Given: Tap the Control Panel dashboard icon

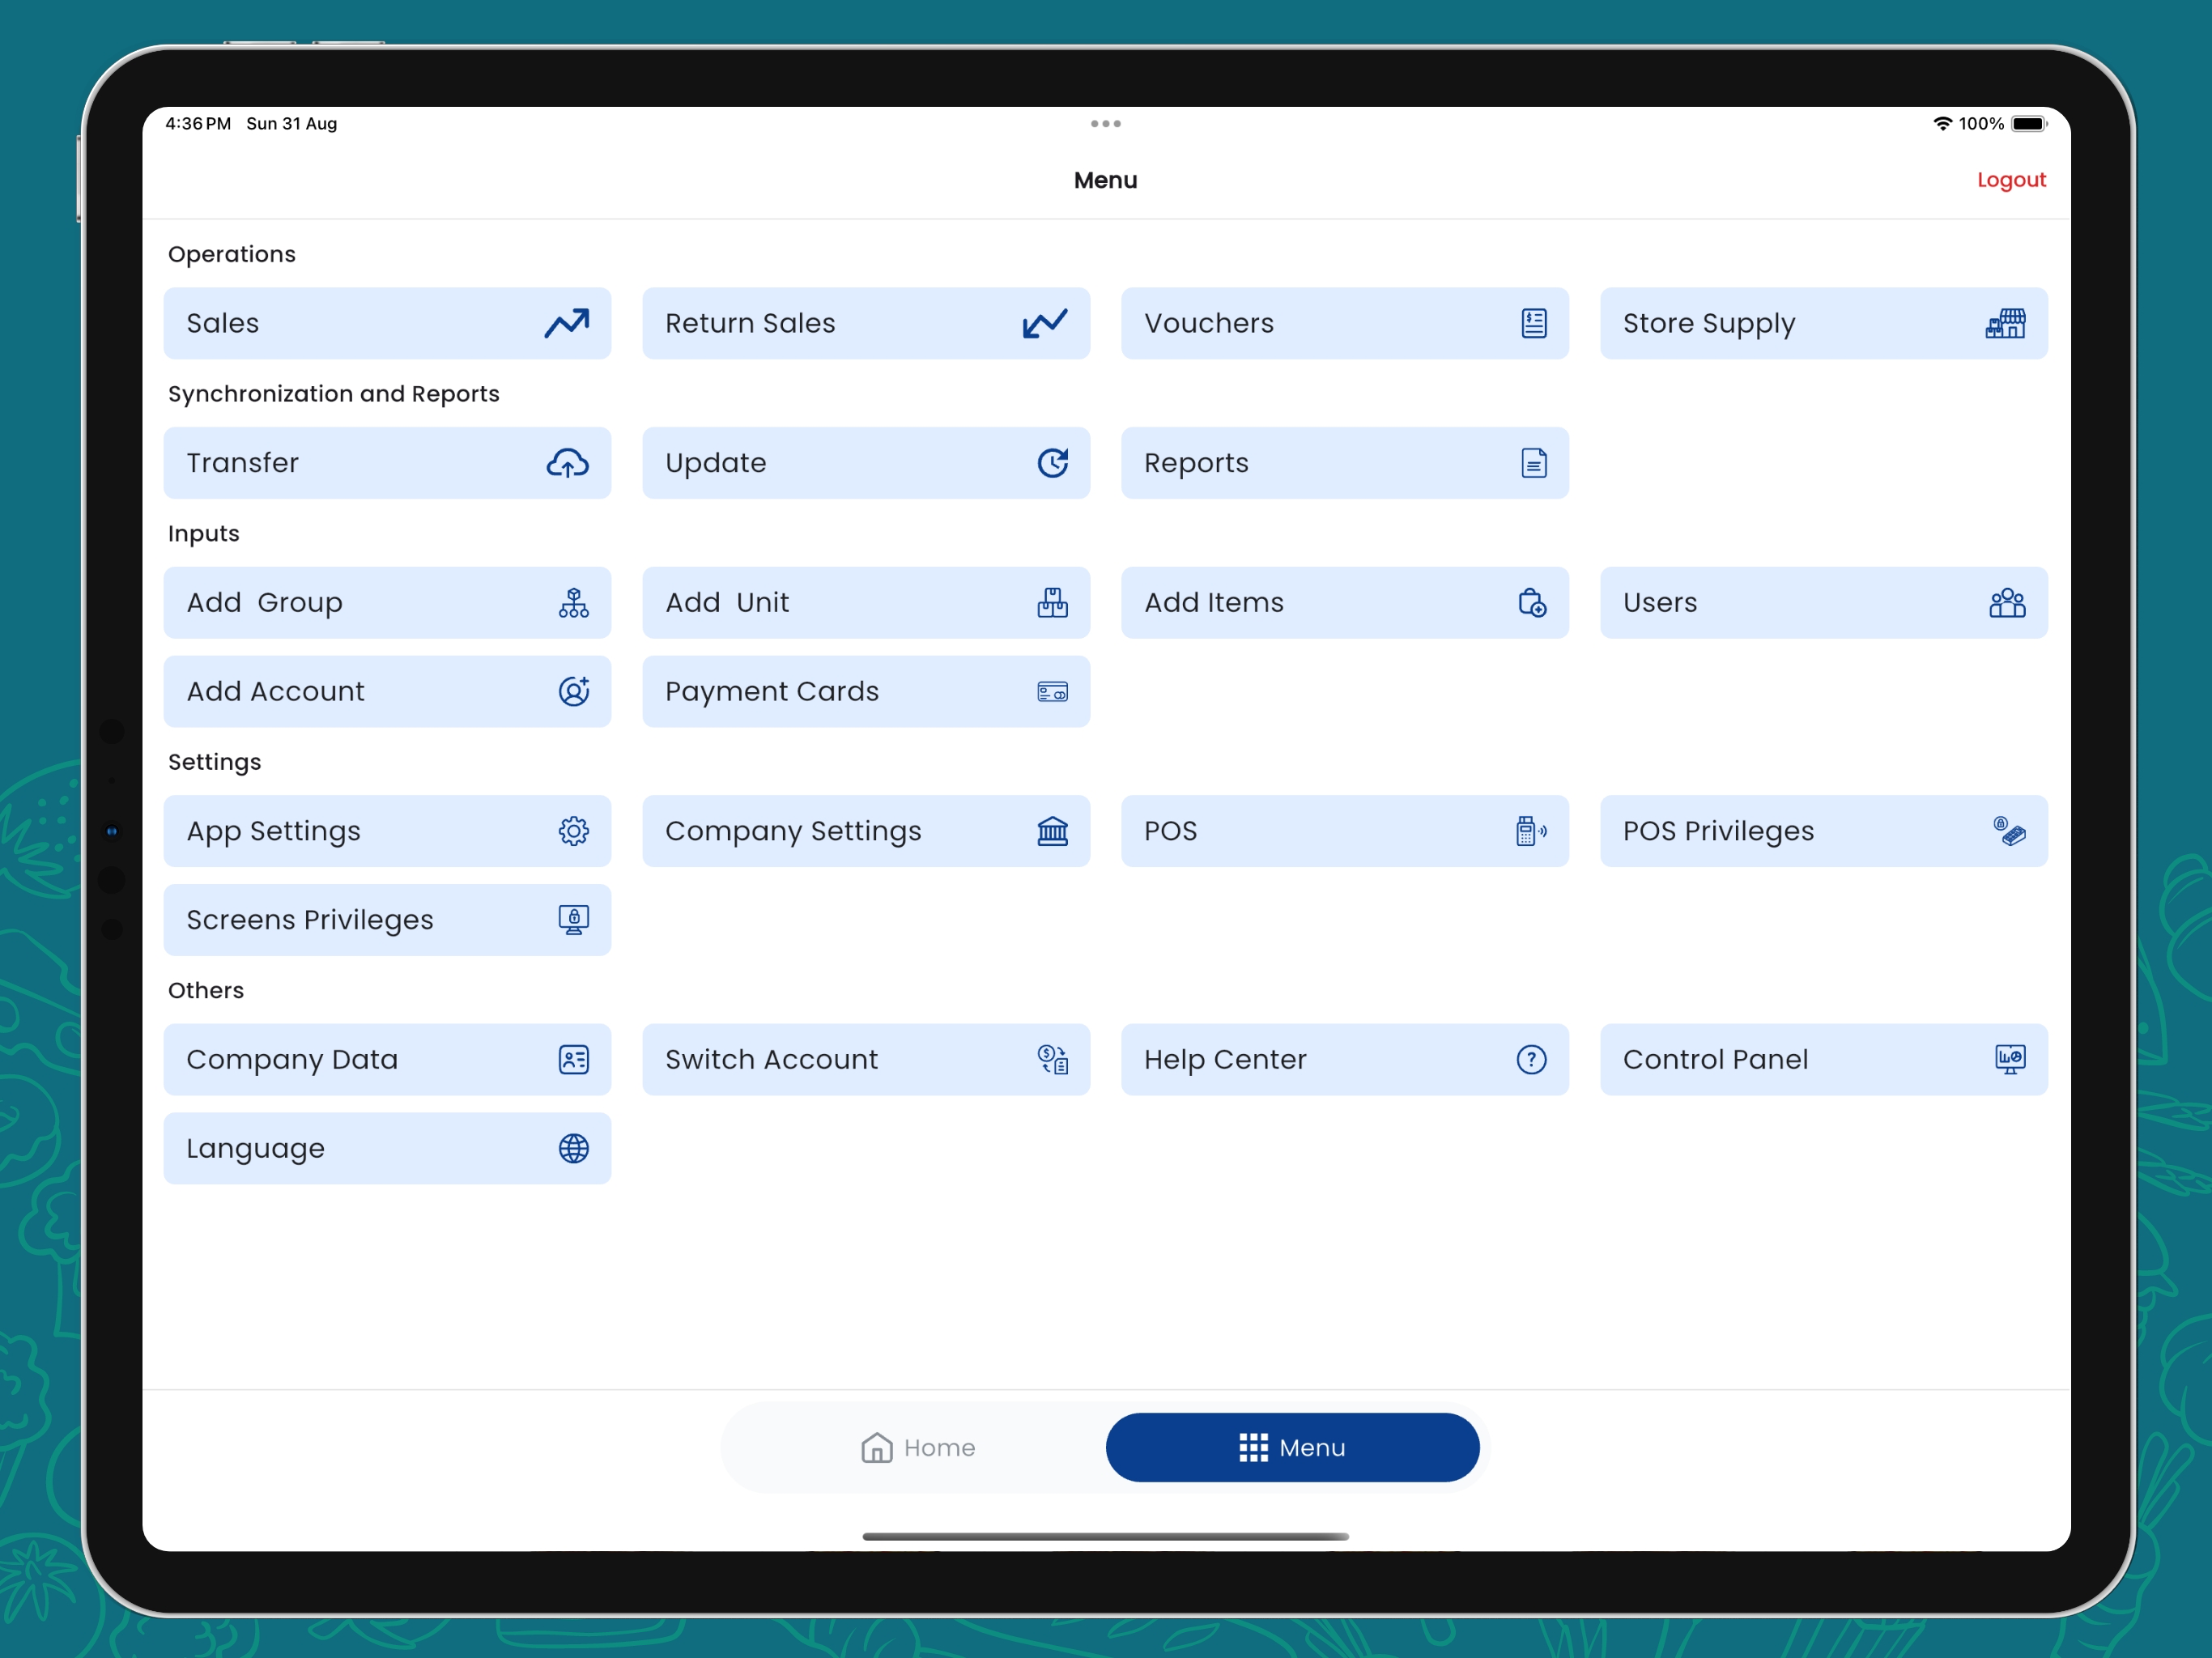Looking at the screenshot, I should pos(2010,1059).
